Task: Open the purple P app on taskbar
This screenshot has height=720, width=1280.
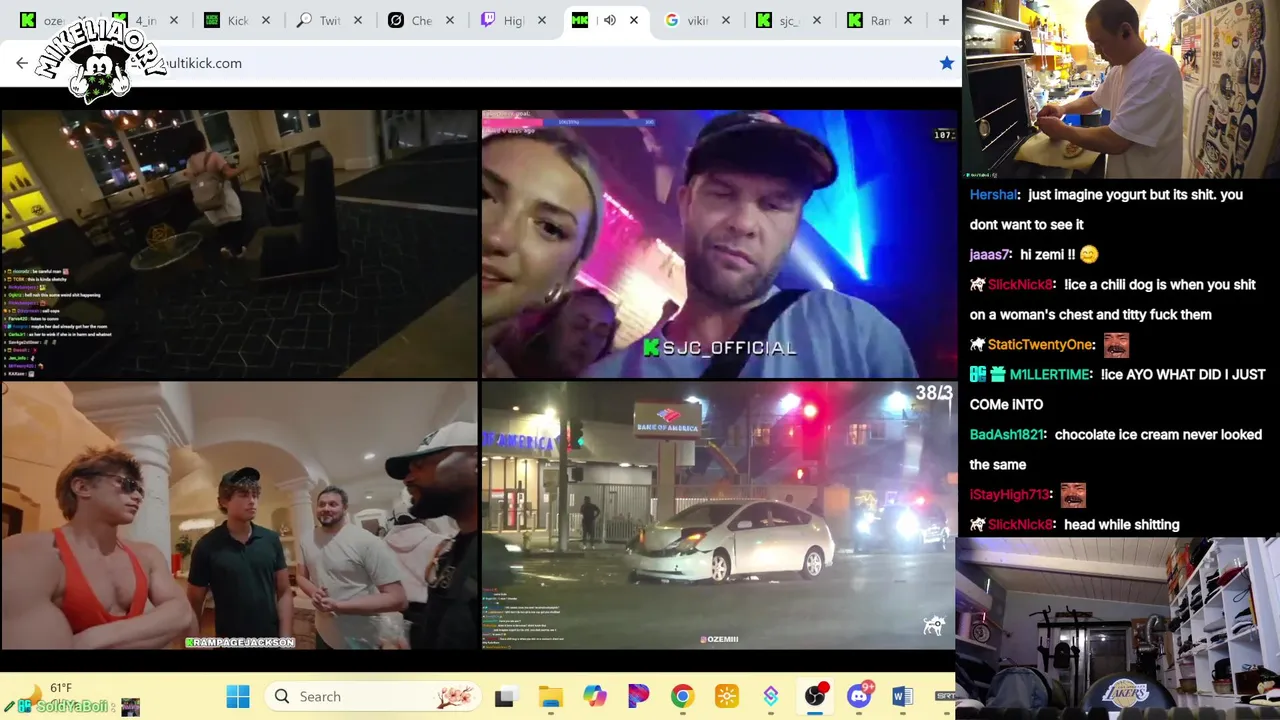Action: 638,697
